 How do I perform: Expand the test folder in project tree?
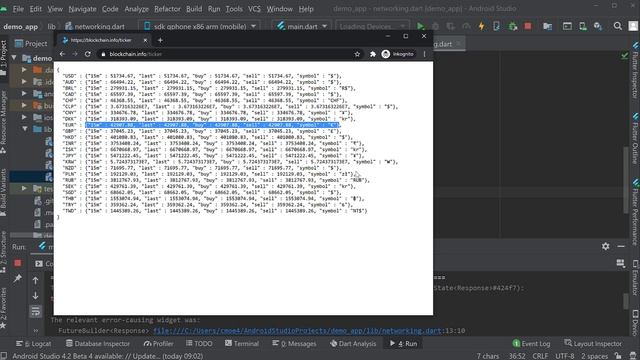[24, 188]
